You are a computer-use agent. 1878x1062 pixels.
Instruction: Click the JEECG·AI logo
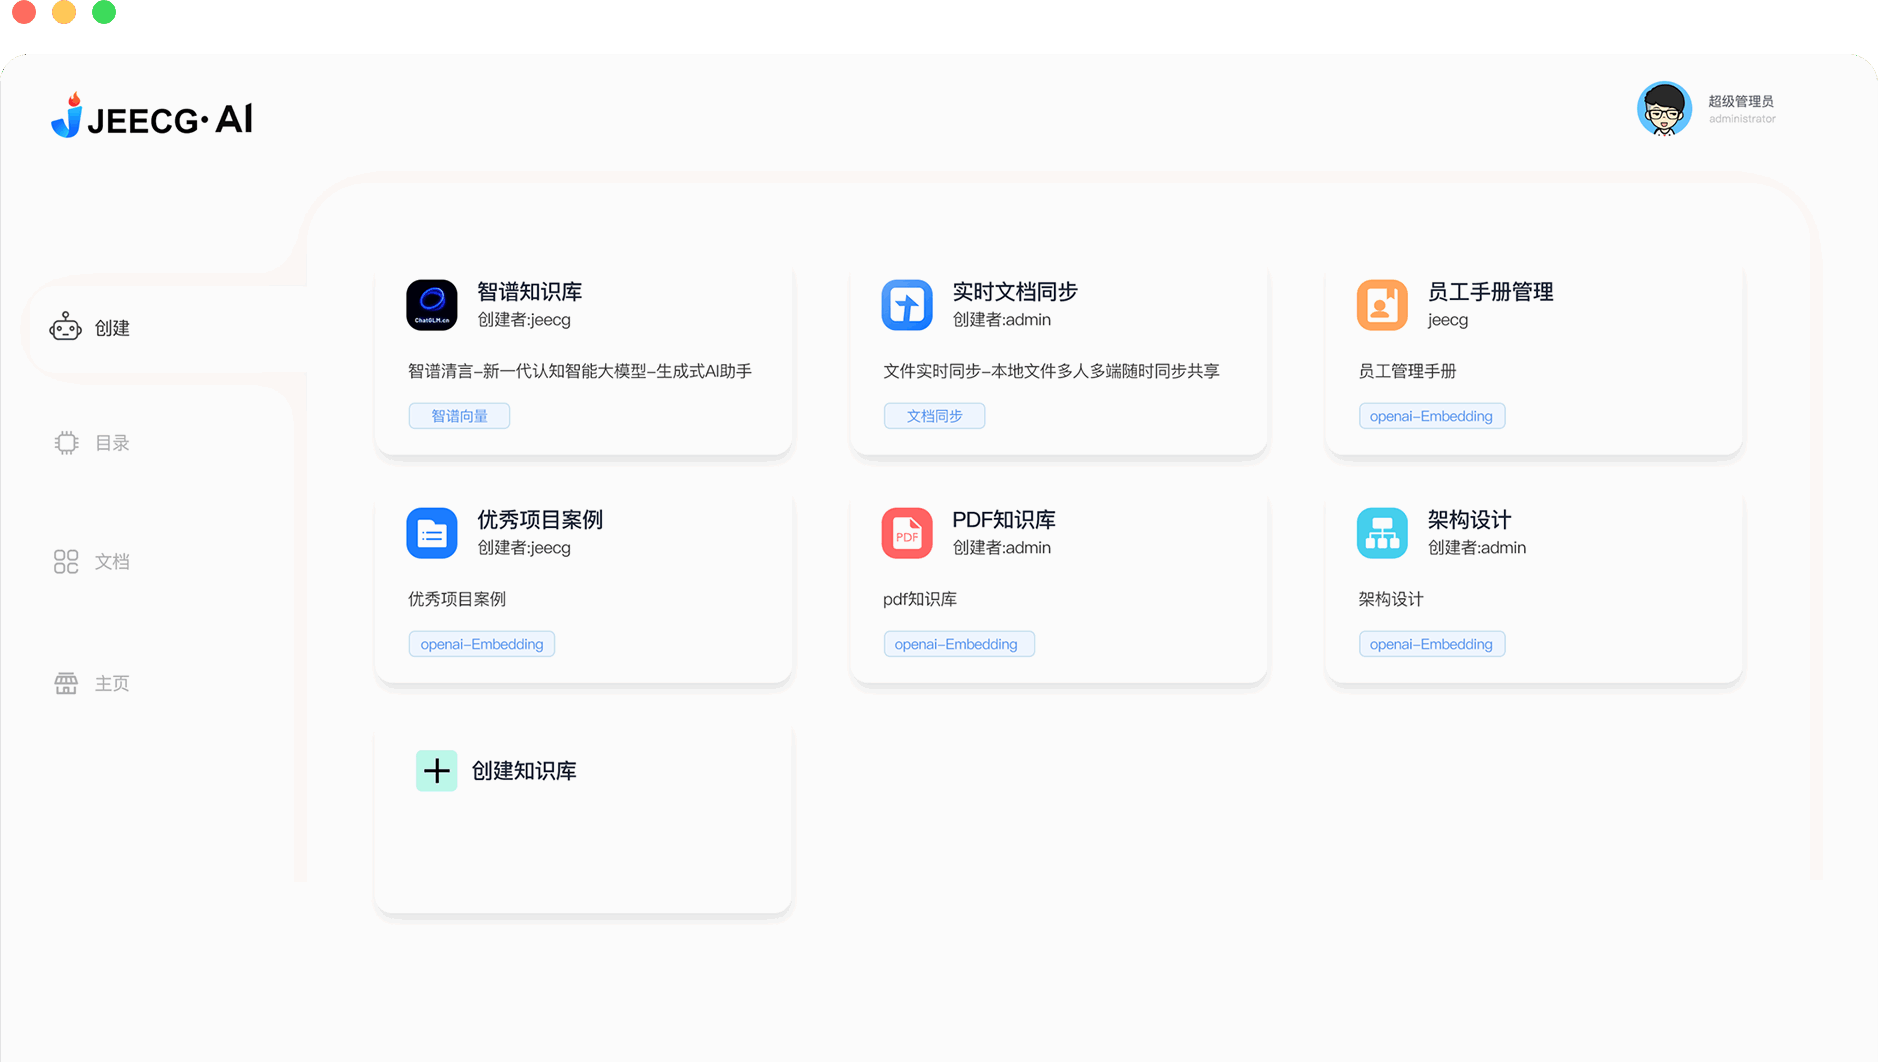151,117
